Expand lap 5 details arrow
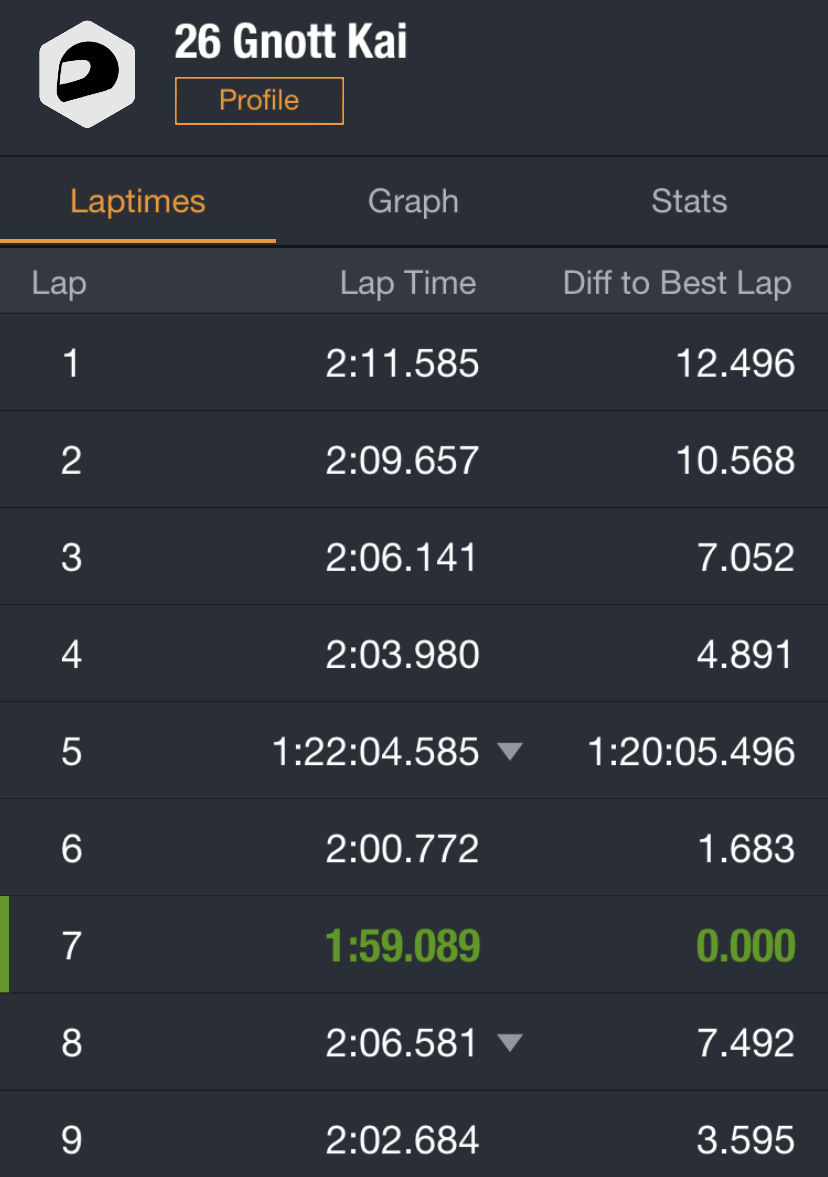 pyautogui.click(x=510, y=751)
